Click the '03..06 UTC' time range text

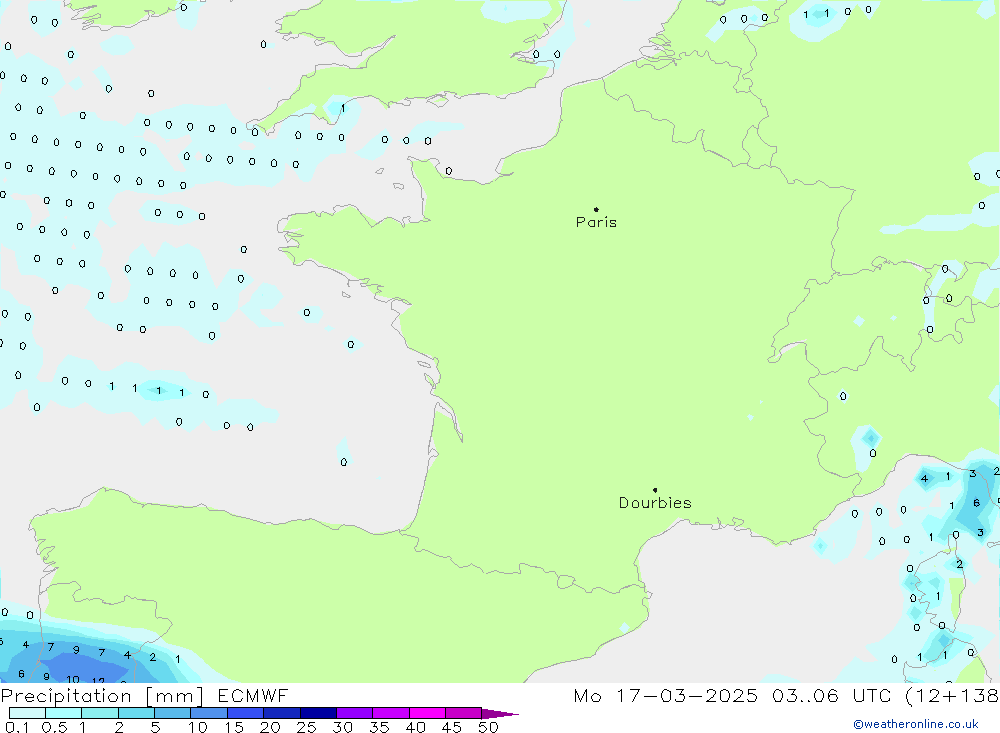click(831, 695)
